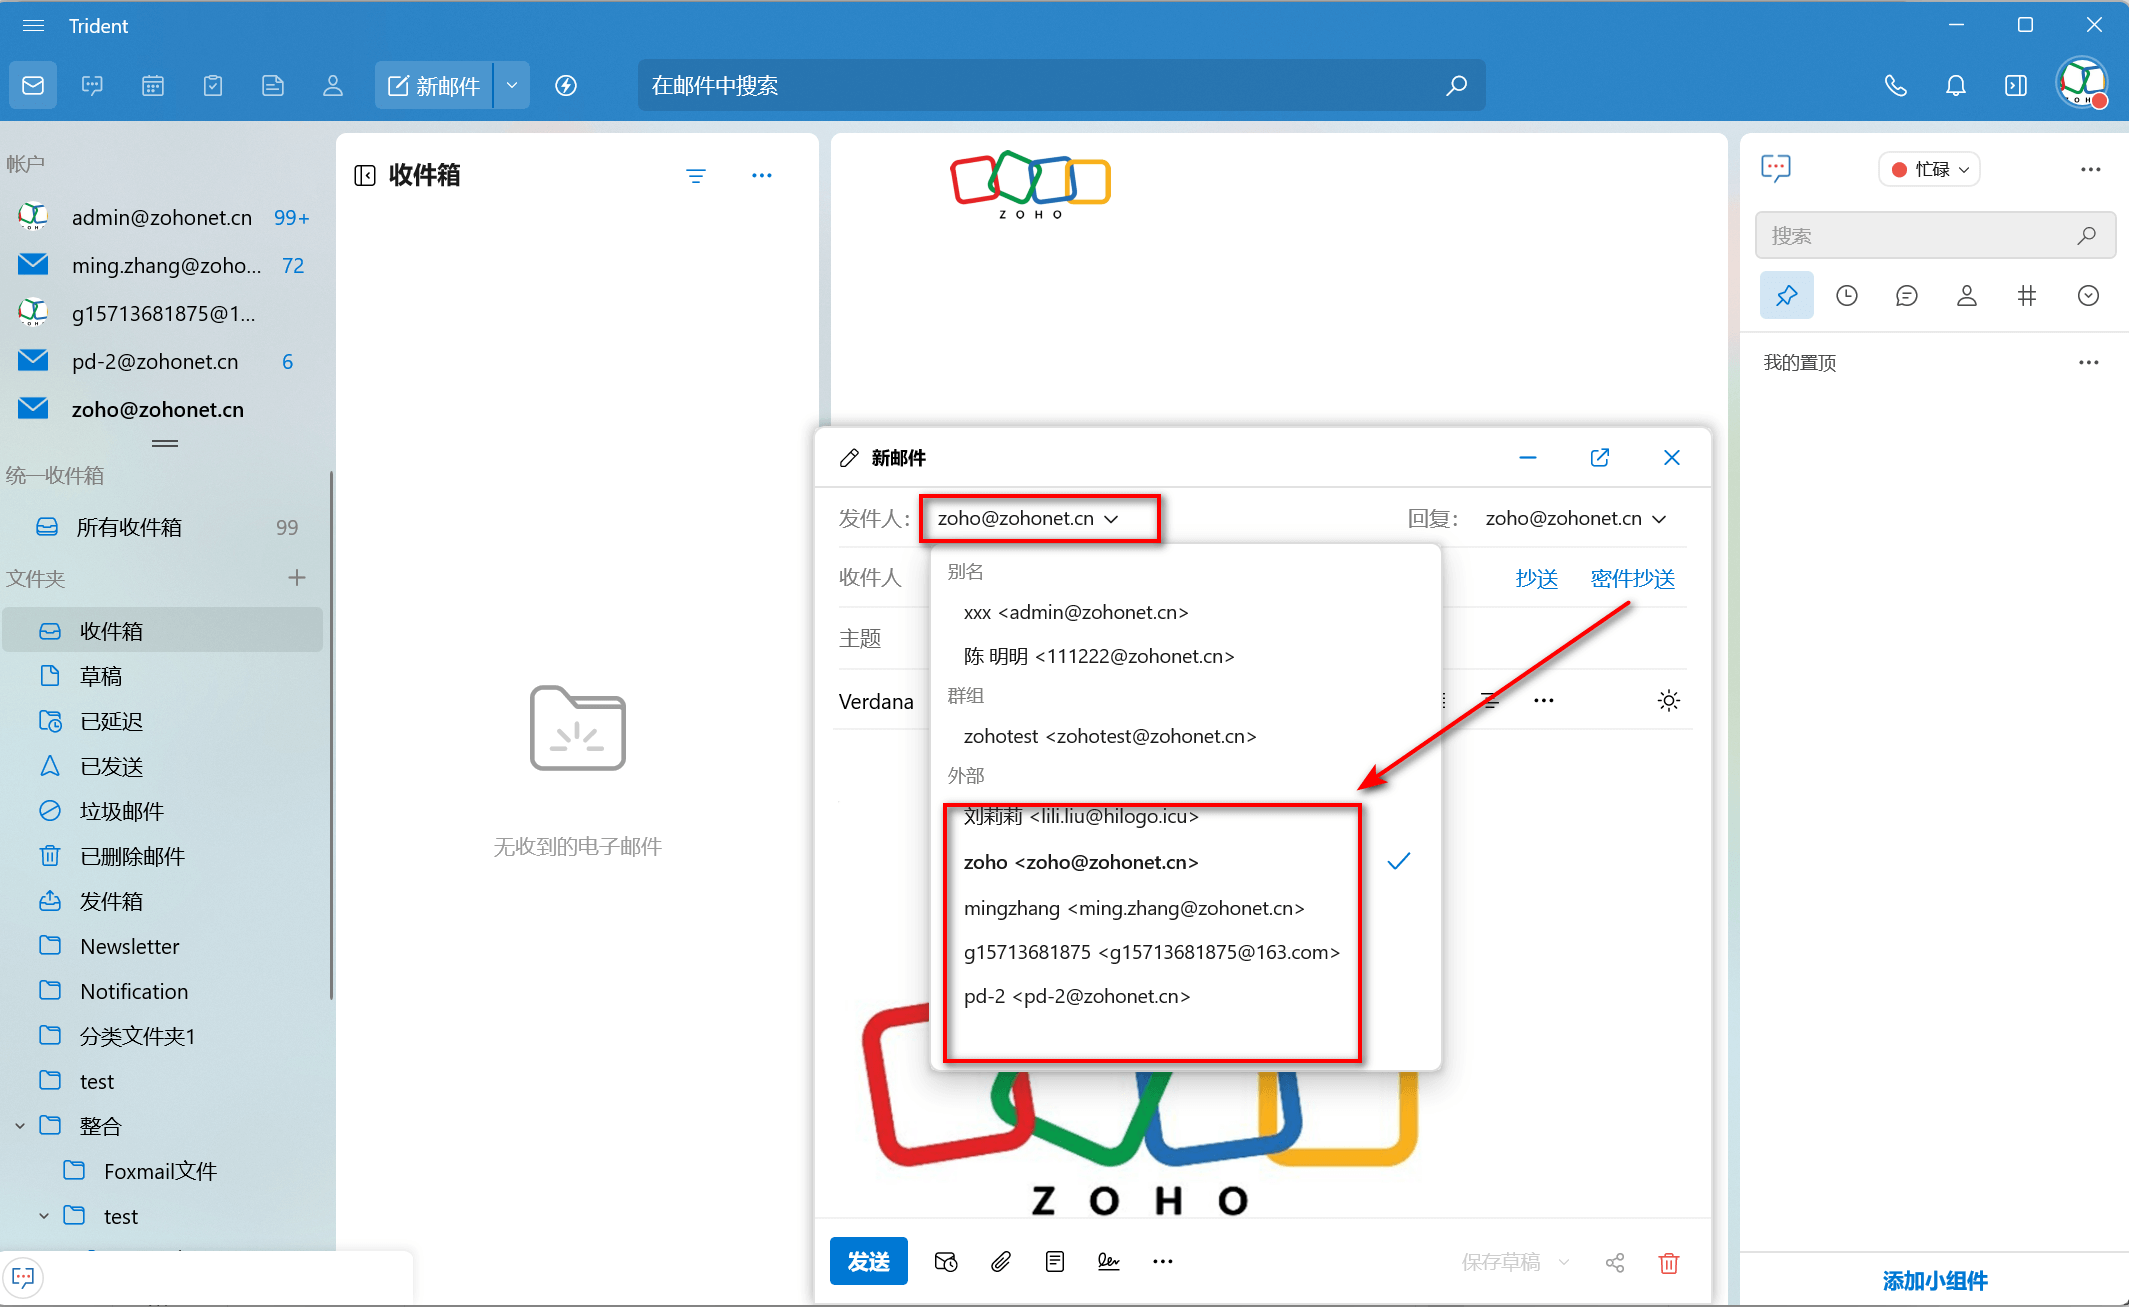Open the Chat module icon in top bar
2129x1307 pixels.
click(92, 86)
